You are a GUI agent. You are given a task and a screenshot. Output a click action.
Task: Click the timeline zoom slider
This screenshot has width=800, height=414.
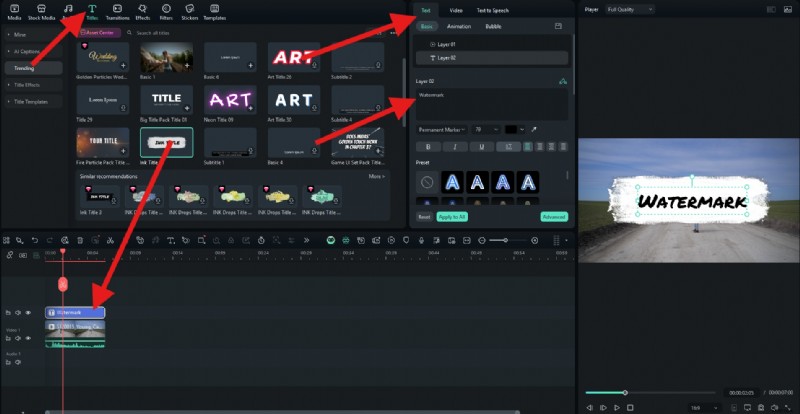pos(508,240)
